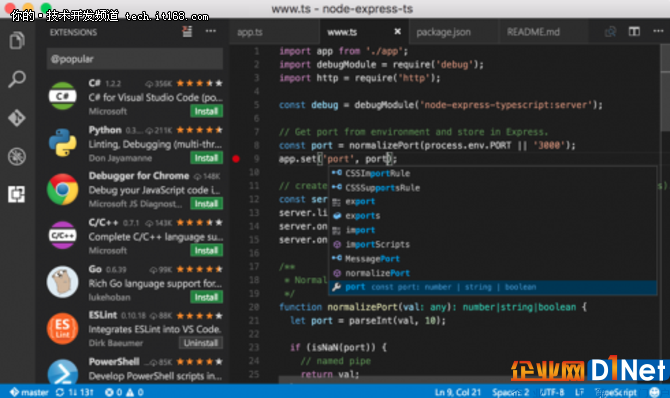Install the Python extension
The height and width of the screenshot is (398, 670).
[x=206, y=158]
